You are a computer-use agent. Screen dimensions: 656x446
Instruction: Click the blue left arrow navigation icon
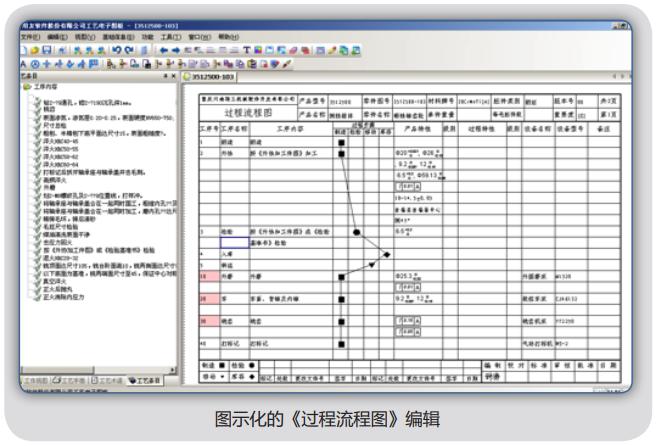tap(163, 49)
